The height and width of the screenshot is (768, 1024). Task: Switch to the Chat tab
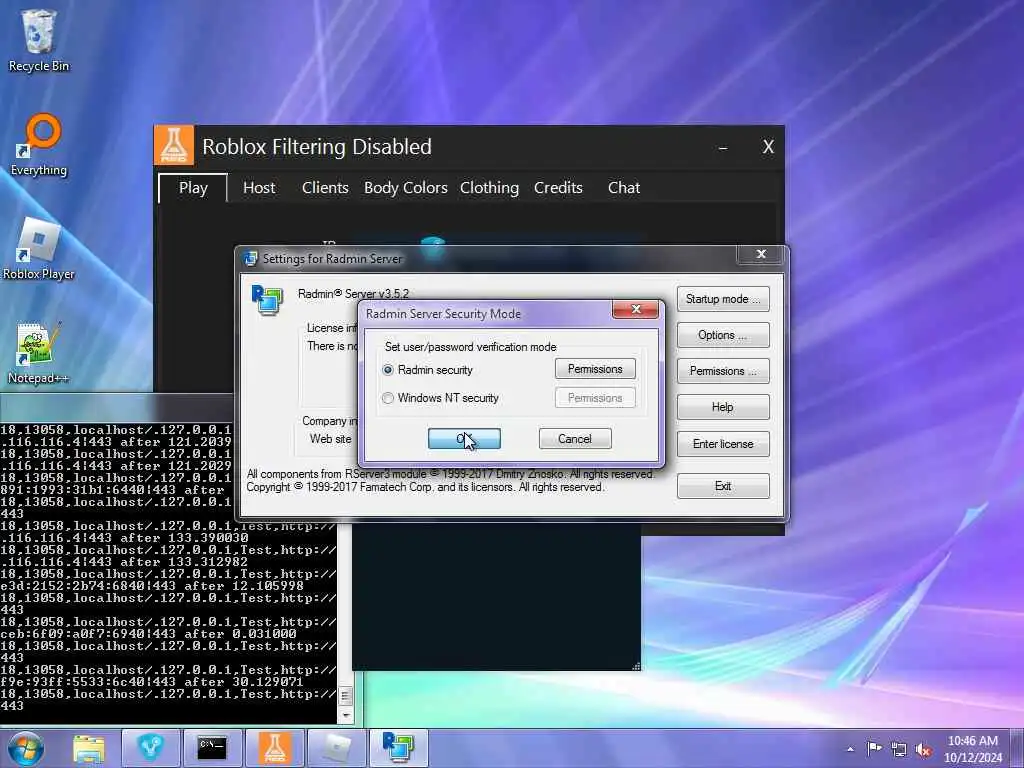(624, 188)
